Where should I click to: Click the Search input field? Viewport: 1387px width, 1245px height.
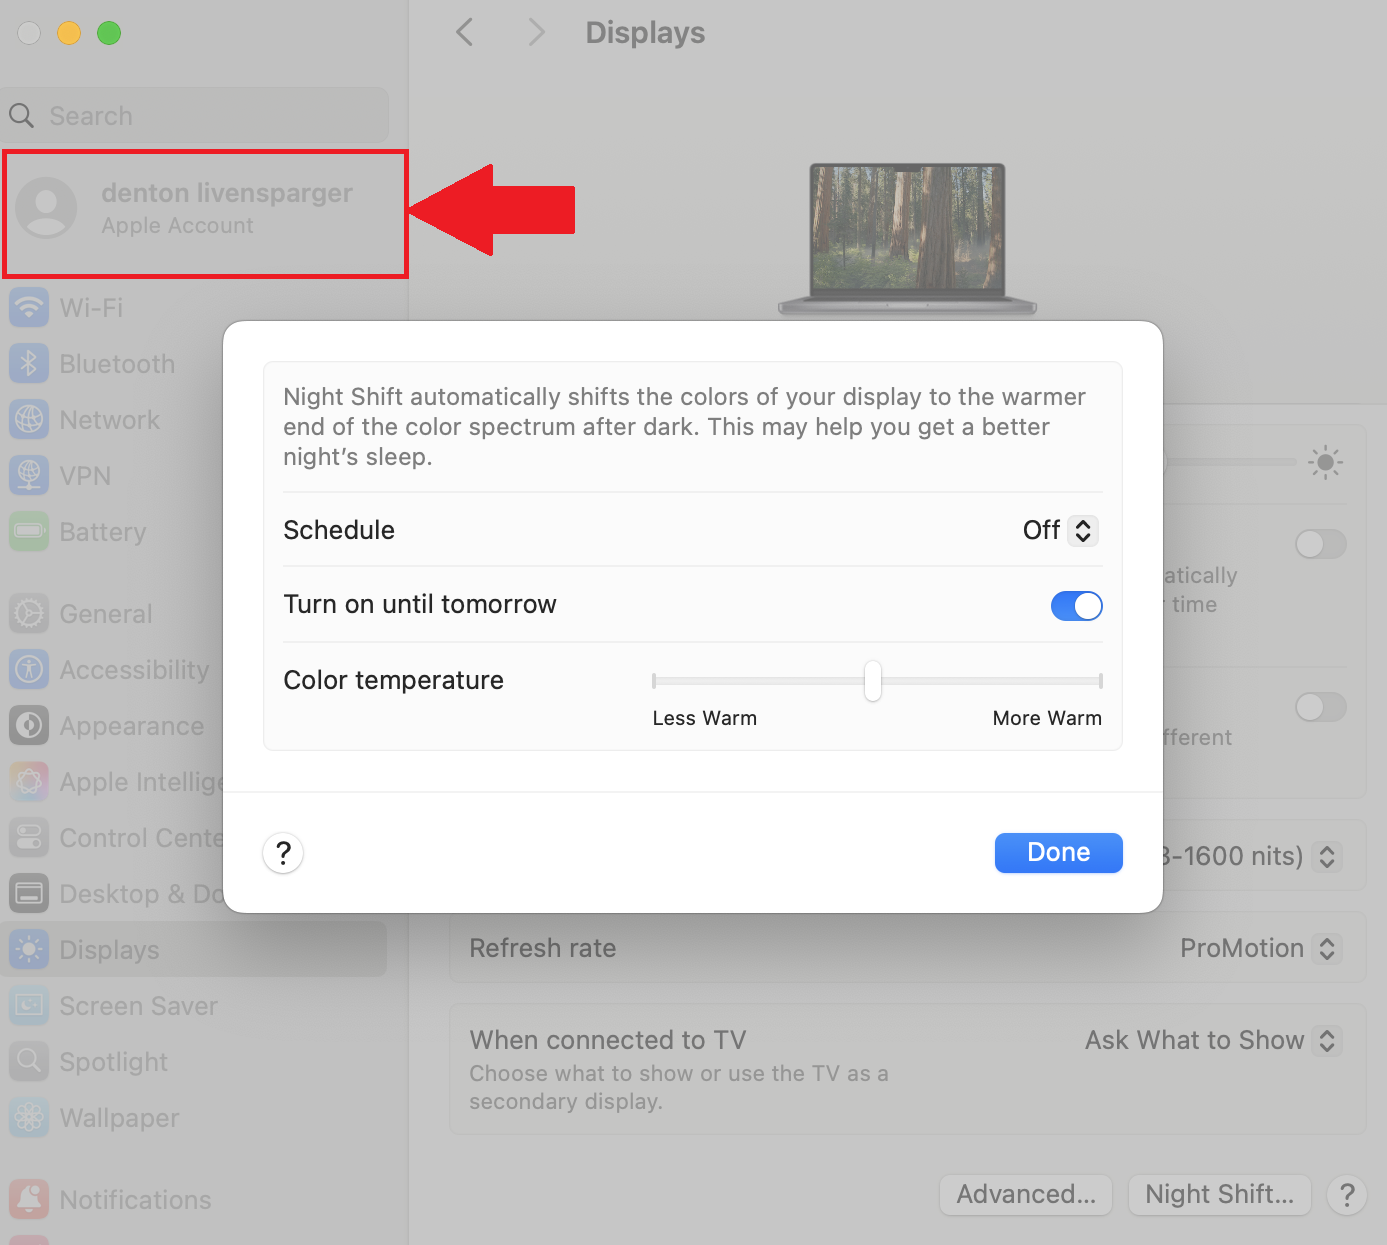click(196, 115)
